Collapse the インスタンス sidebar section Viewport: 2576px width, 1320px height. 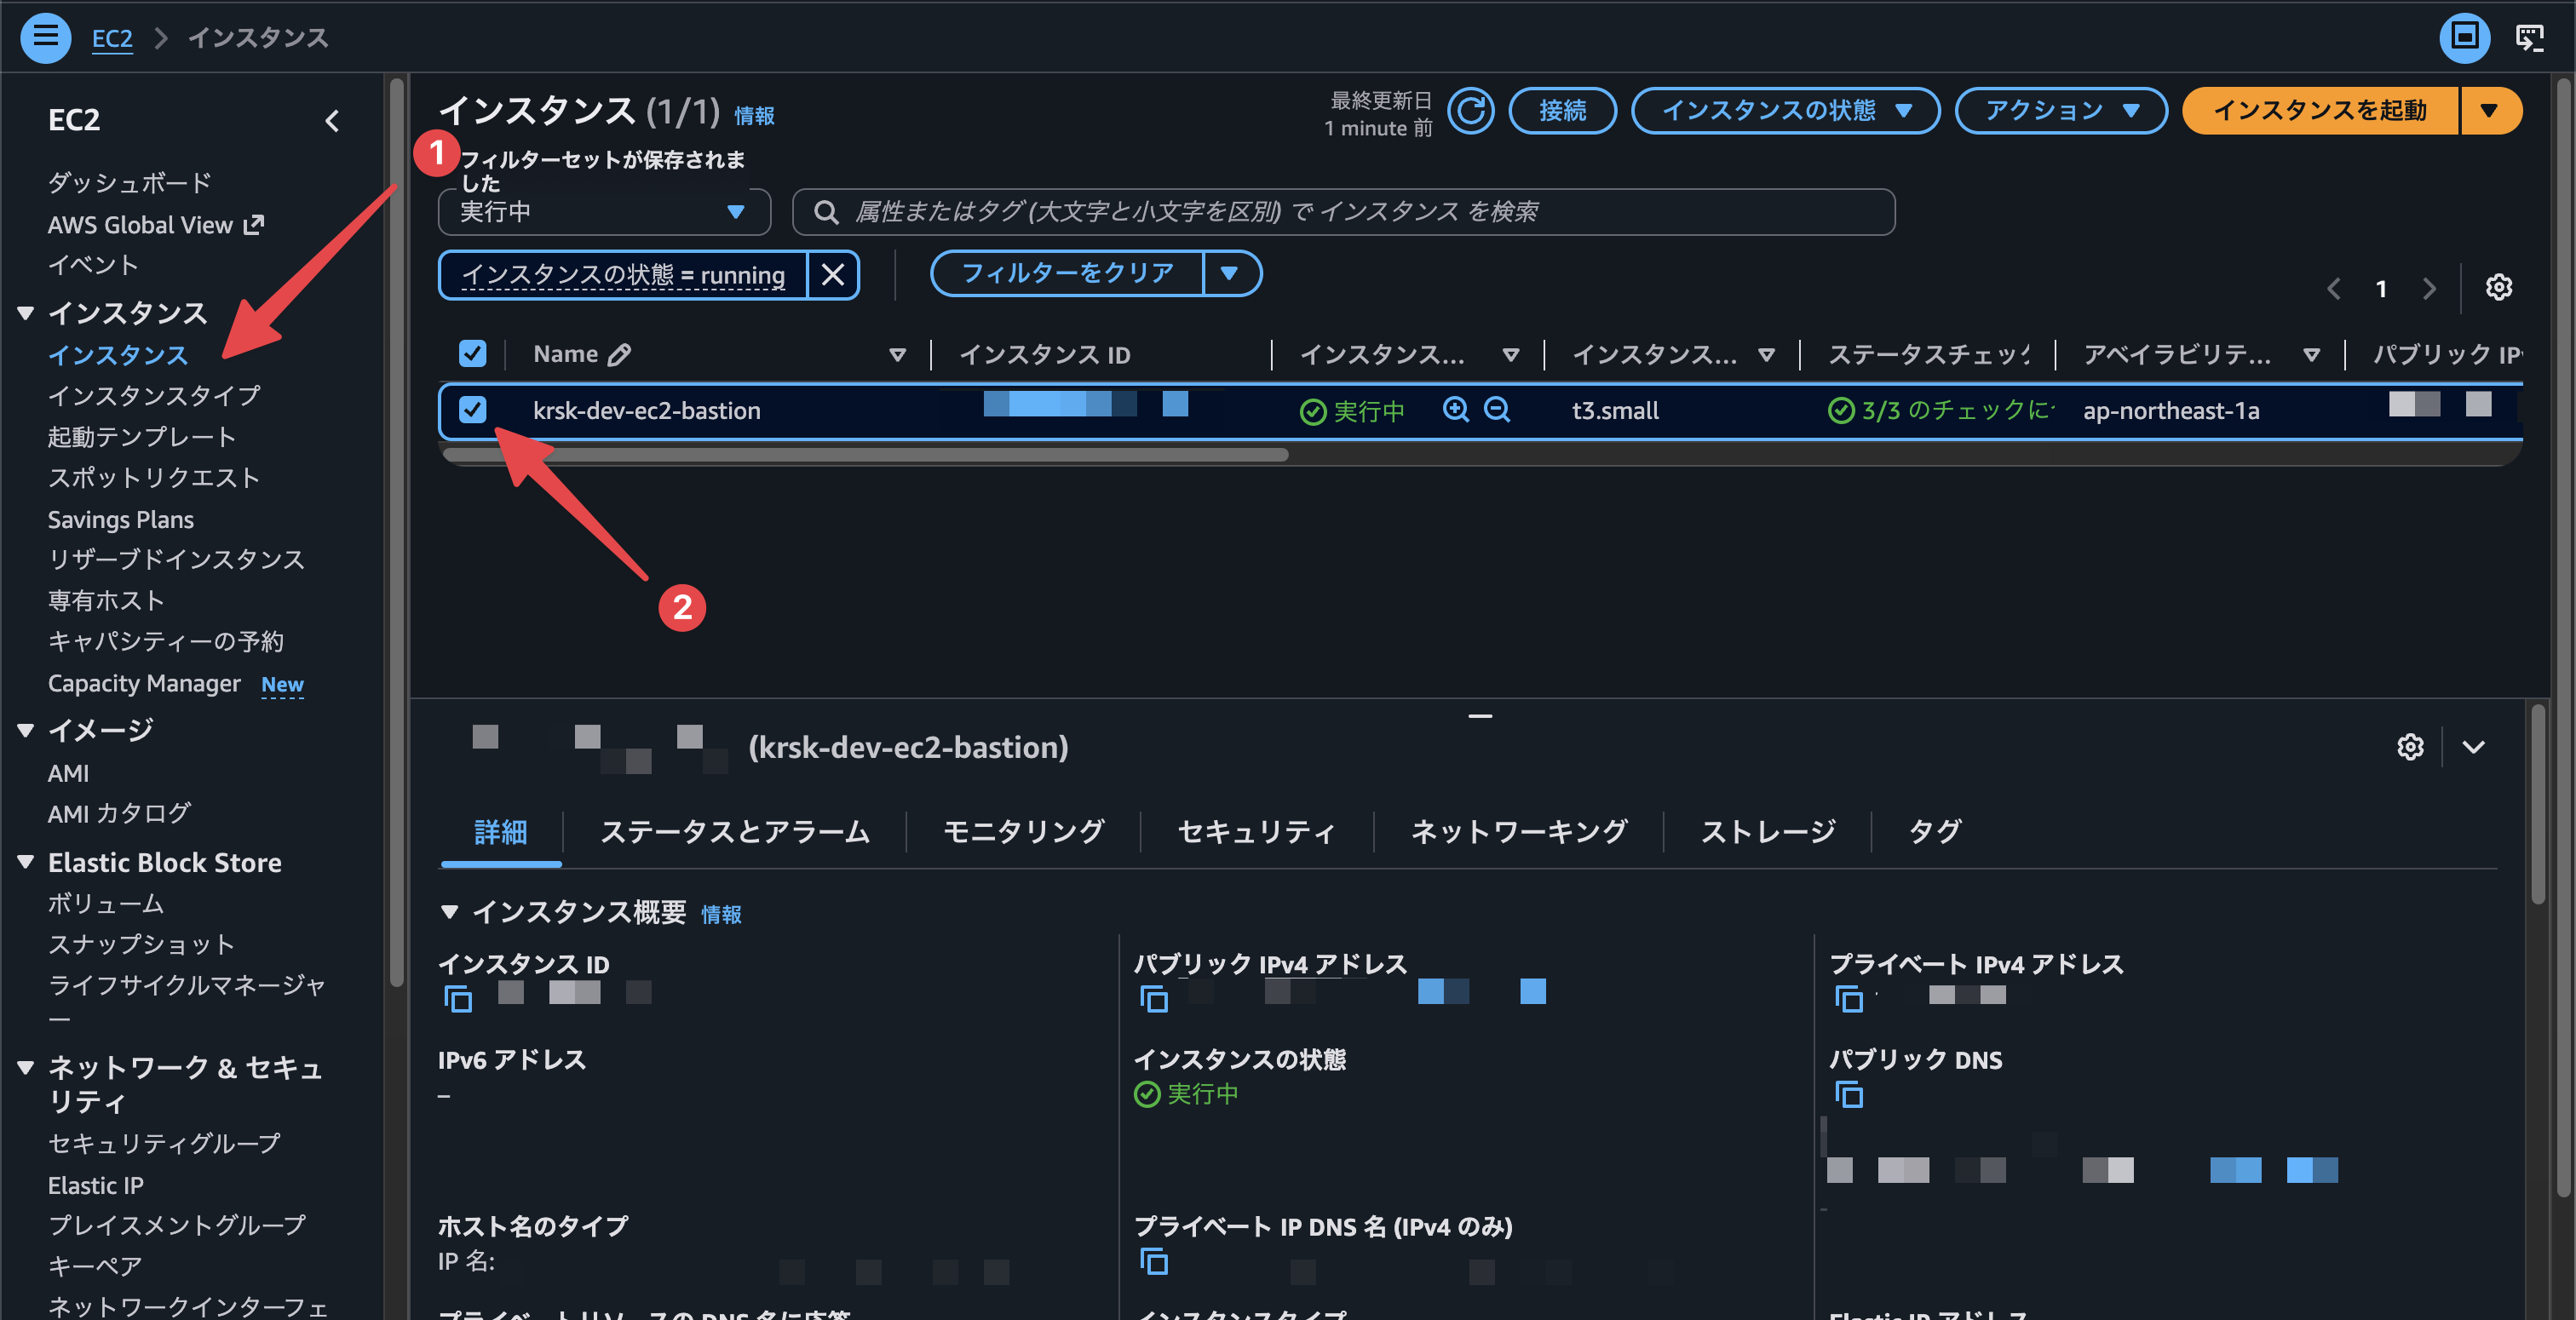coord(26,313)
